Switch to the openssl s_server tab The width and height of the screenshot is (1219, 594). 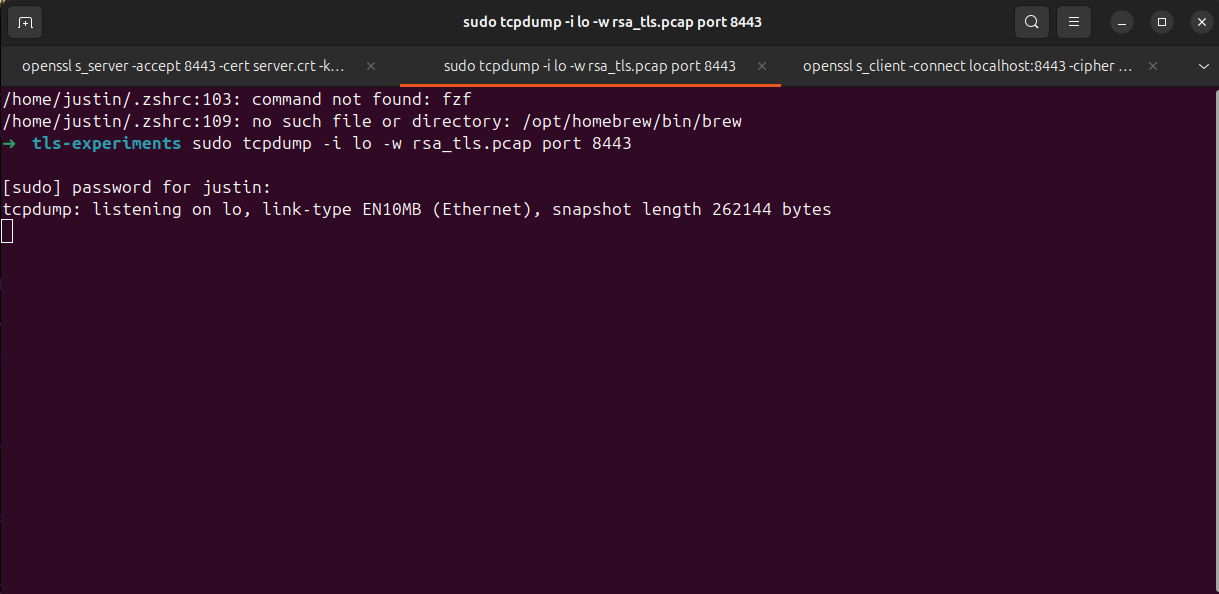click(x=183, y=66)
